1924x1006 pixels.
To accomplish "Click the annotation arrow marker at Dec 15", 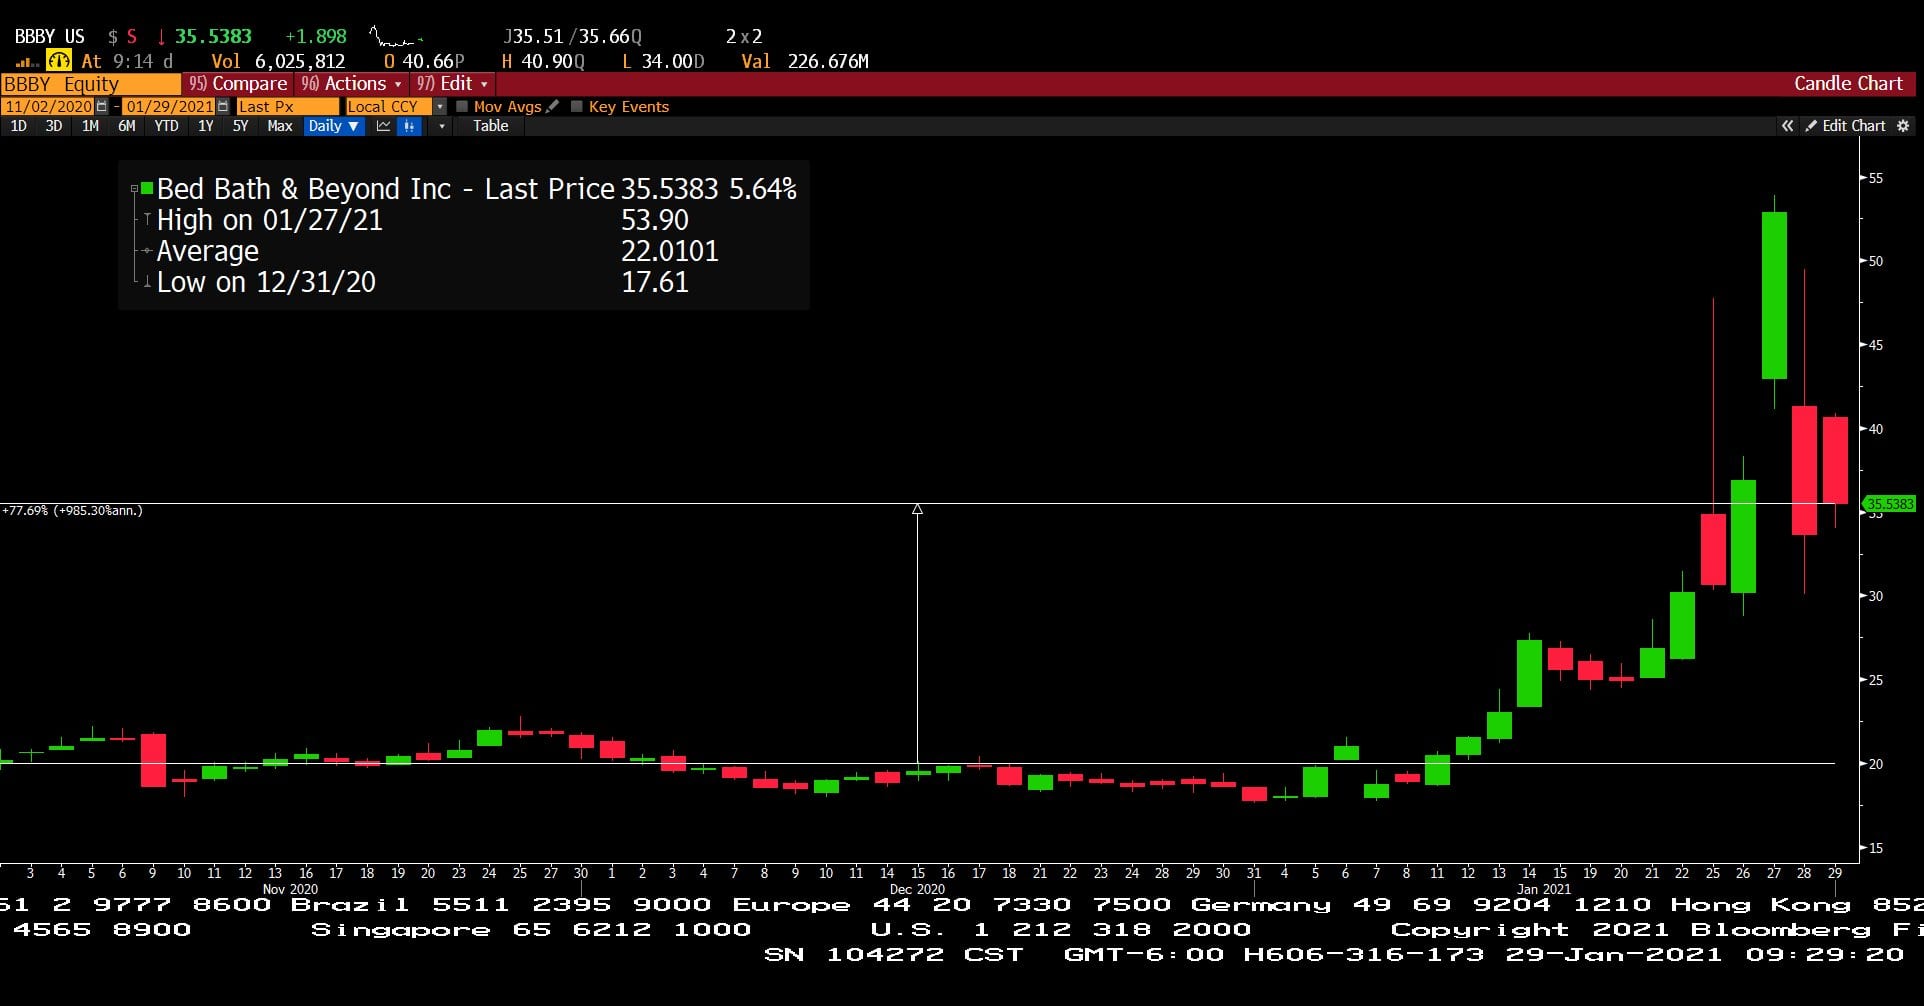I will click(x=917, y=510).
